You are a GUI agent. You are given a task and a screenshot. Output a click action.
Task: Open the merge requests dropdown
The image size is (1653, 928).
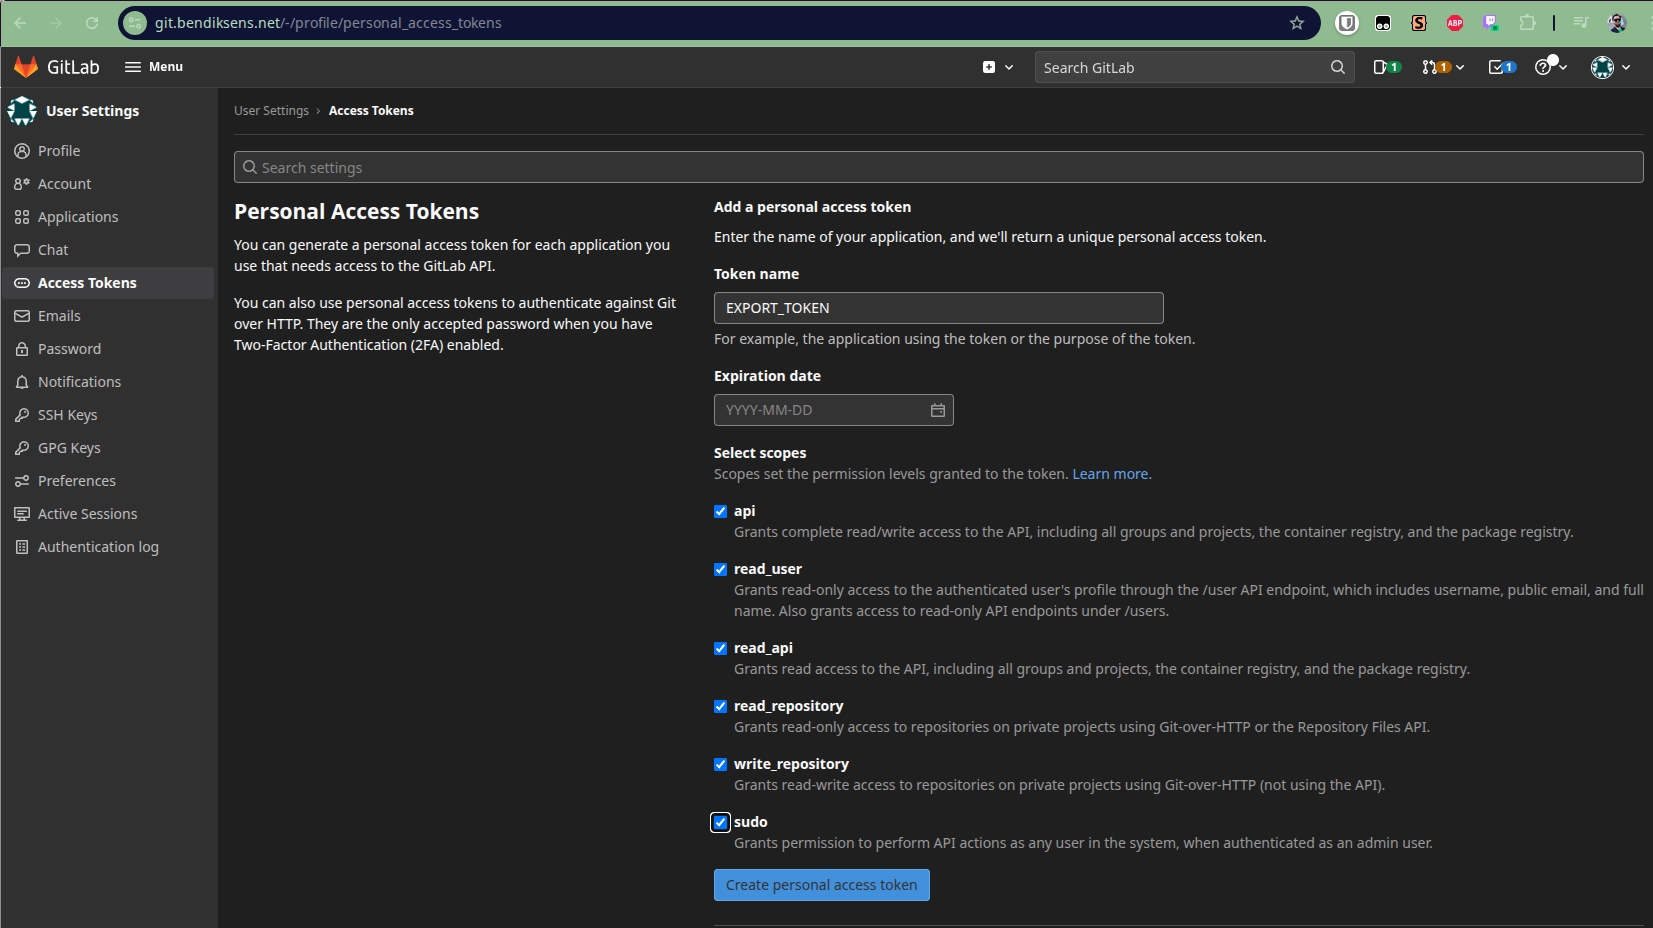click(1443, 67)
